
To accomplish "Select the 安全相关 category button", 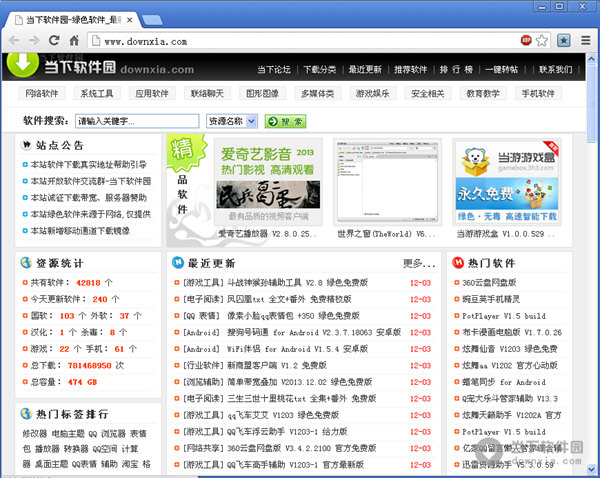I will [428, 93].
